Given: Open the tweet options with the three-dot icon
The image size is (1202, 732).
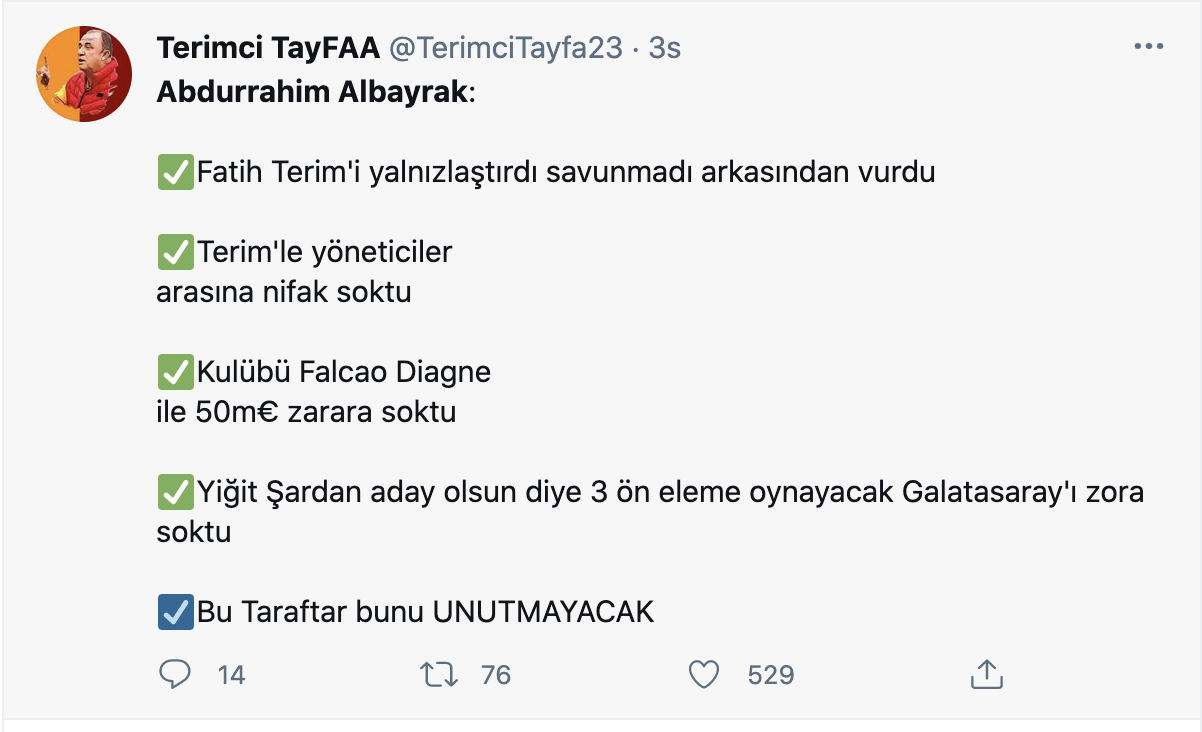Looking at the screenshot, I should tap(1150, 44).
